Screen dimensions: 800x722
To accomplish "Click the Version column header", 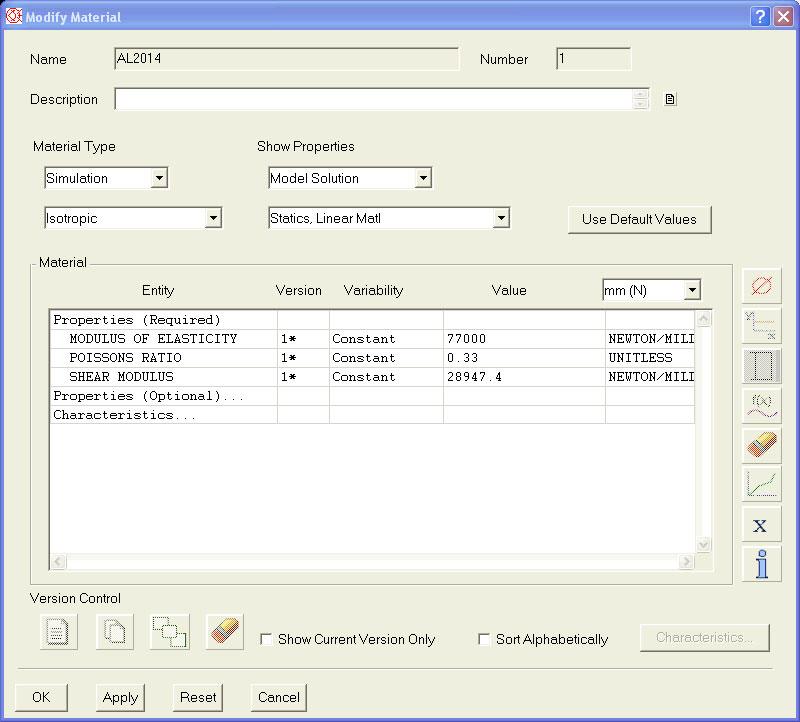I will click(x=298, y=290).
